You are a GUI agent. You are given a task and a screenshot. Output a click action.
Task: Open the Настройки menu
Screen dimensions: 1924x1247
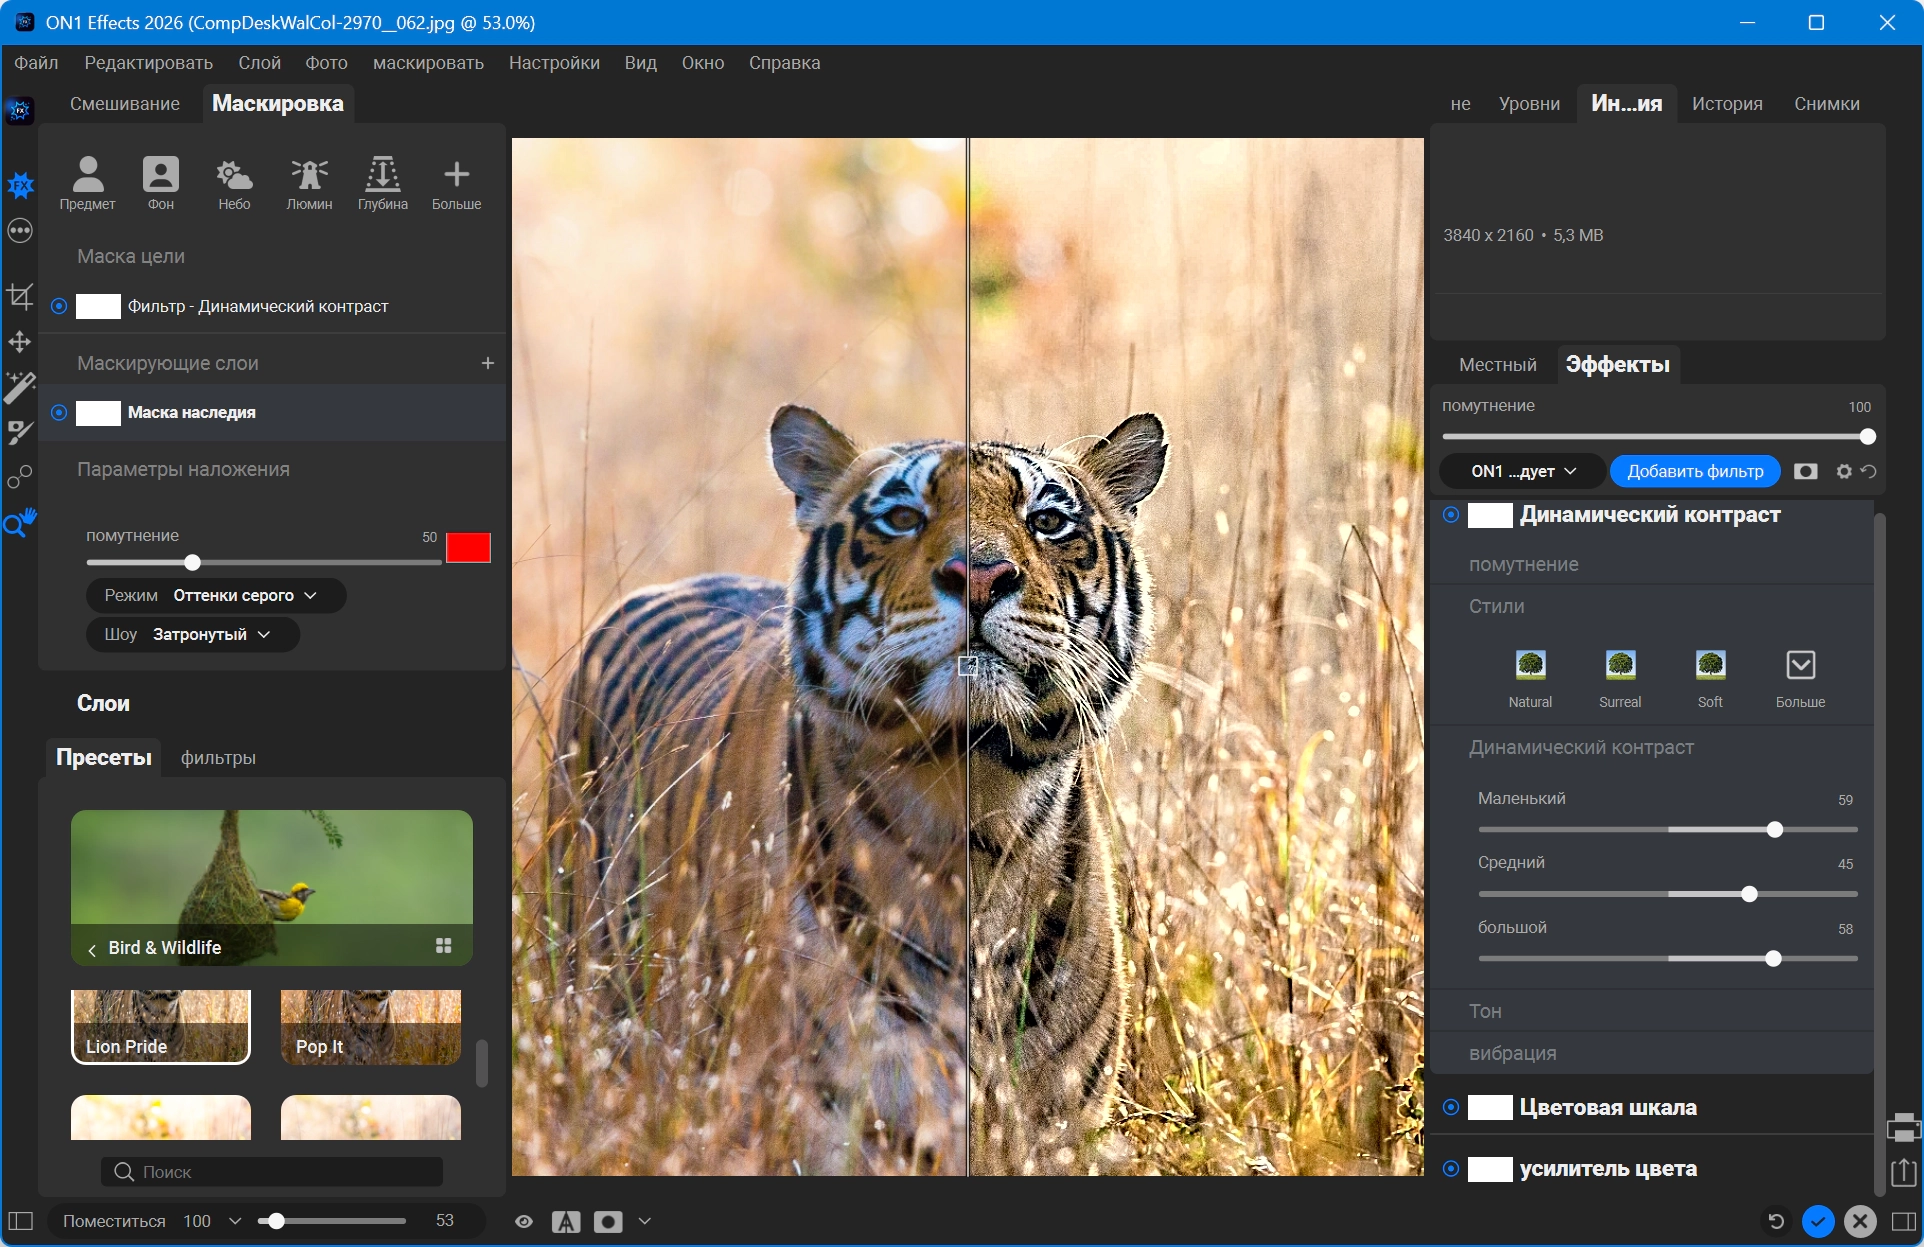[x=554, y=62]
